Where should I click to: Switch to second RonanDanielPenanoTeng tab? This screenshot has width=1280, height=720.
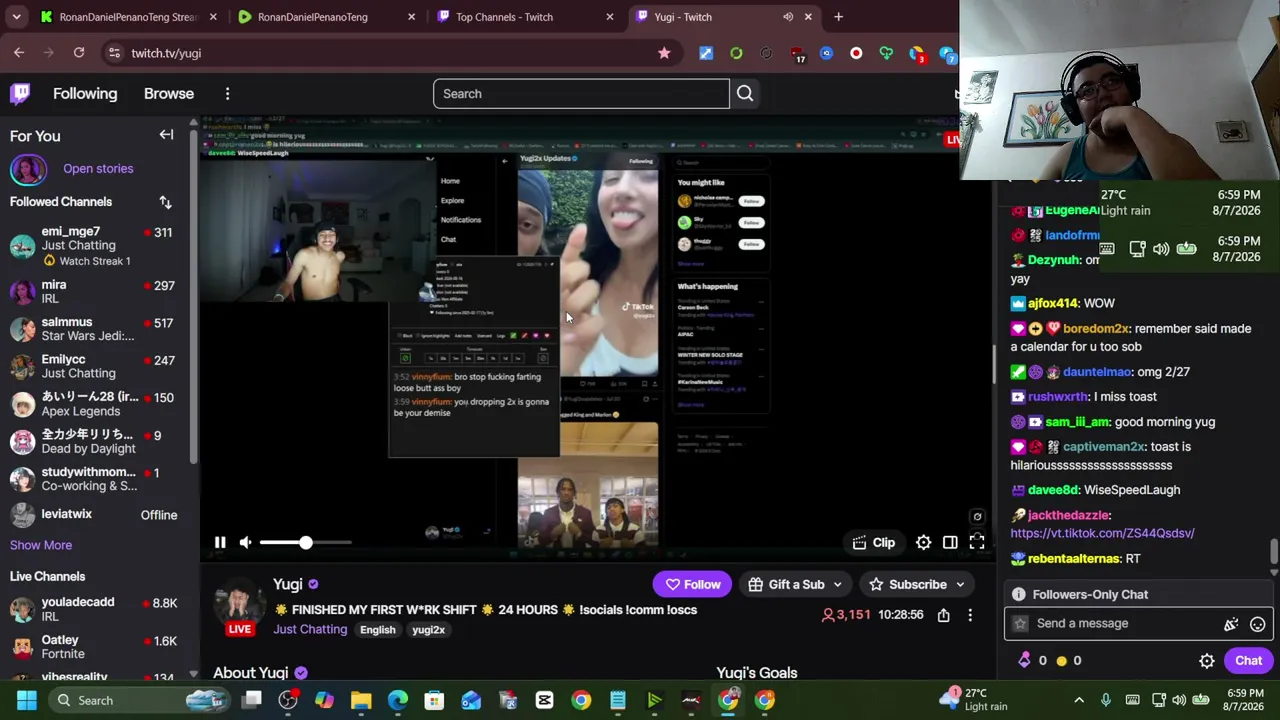[326, 17]
